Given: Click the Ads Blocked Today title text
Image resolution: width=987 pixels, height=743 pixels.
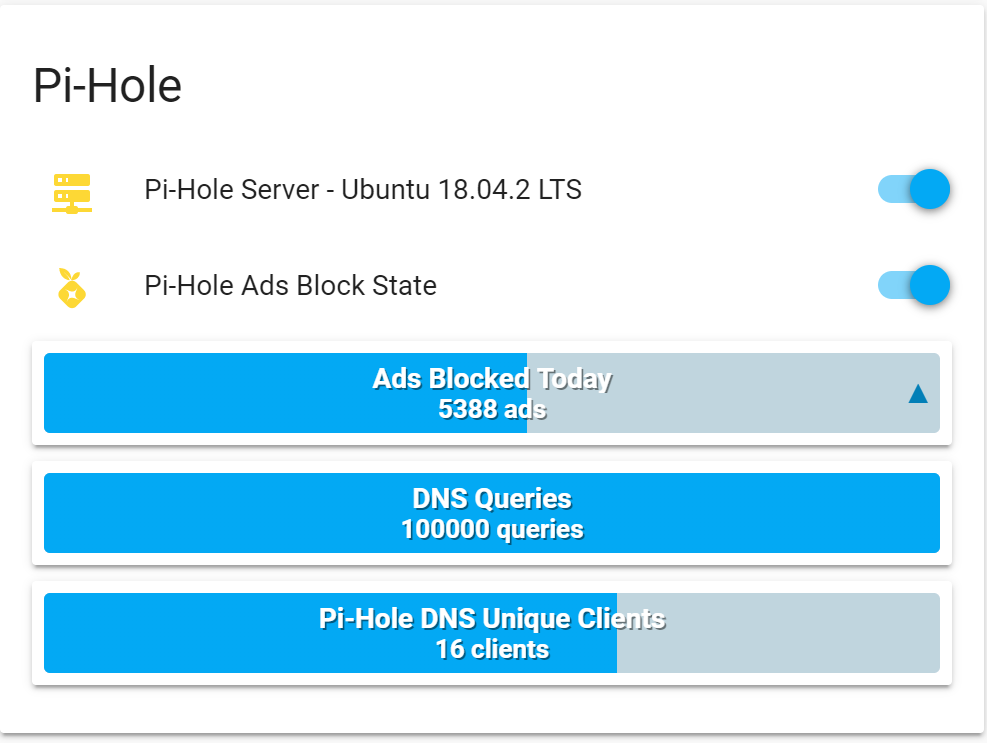Looking at the screenshot, I should [492, 379].
